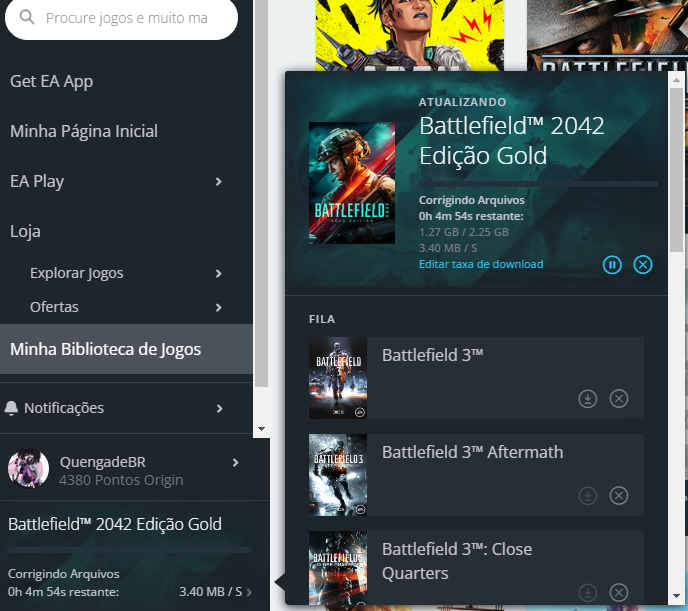The height and width of the screenshot is (611, 688).
Task: Click '4380 Pontos Origin' text
Action: point(121,480)
